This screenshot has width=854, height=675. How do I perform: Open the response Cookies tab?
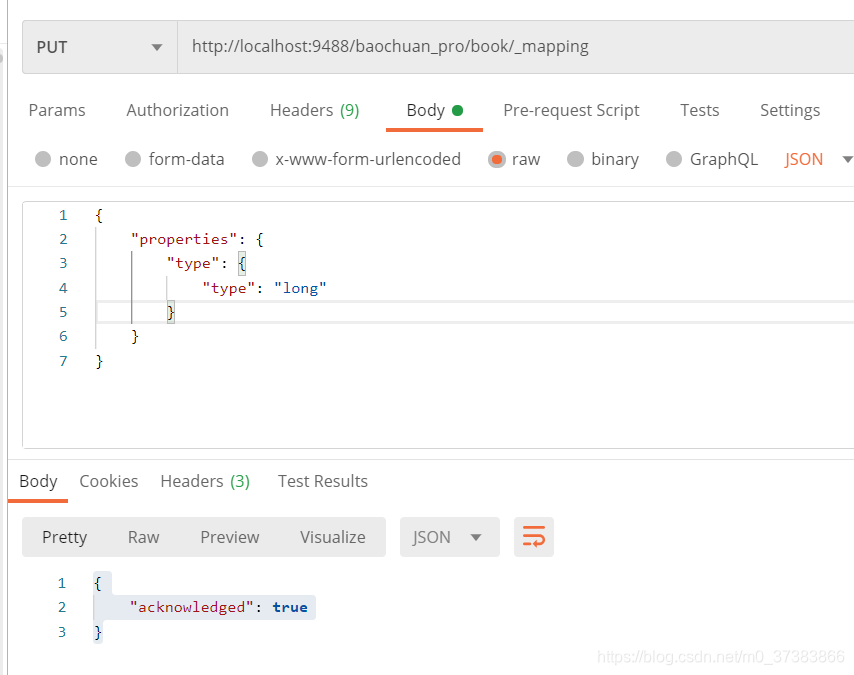coord(109,481)
